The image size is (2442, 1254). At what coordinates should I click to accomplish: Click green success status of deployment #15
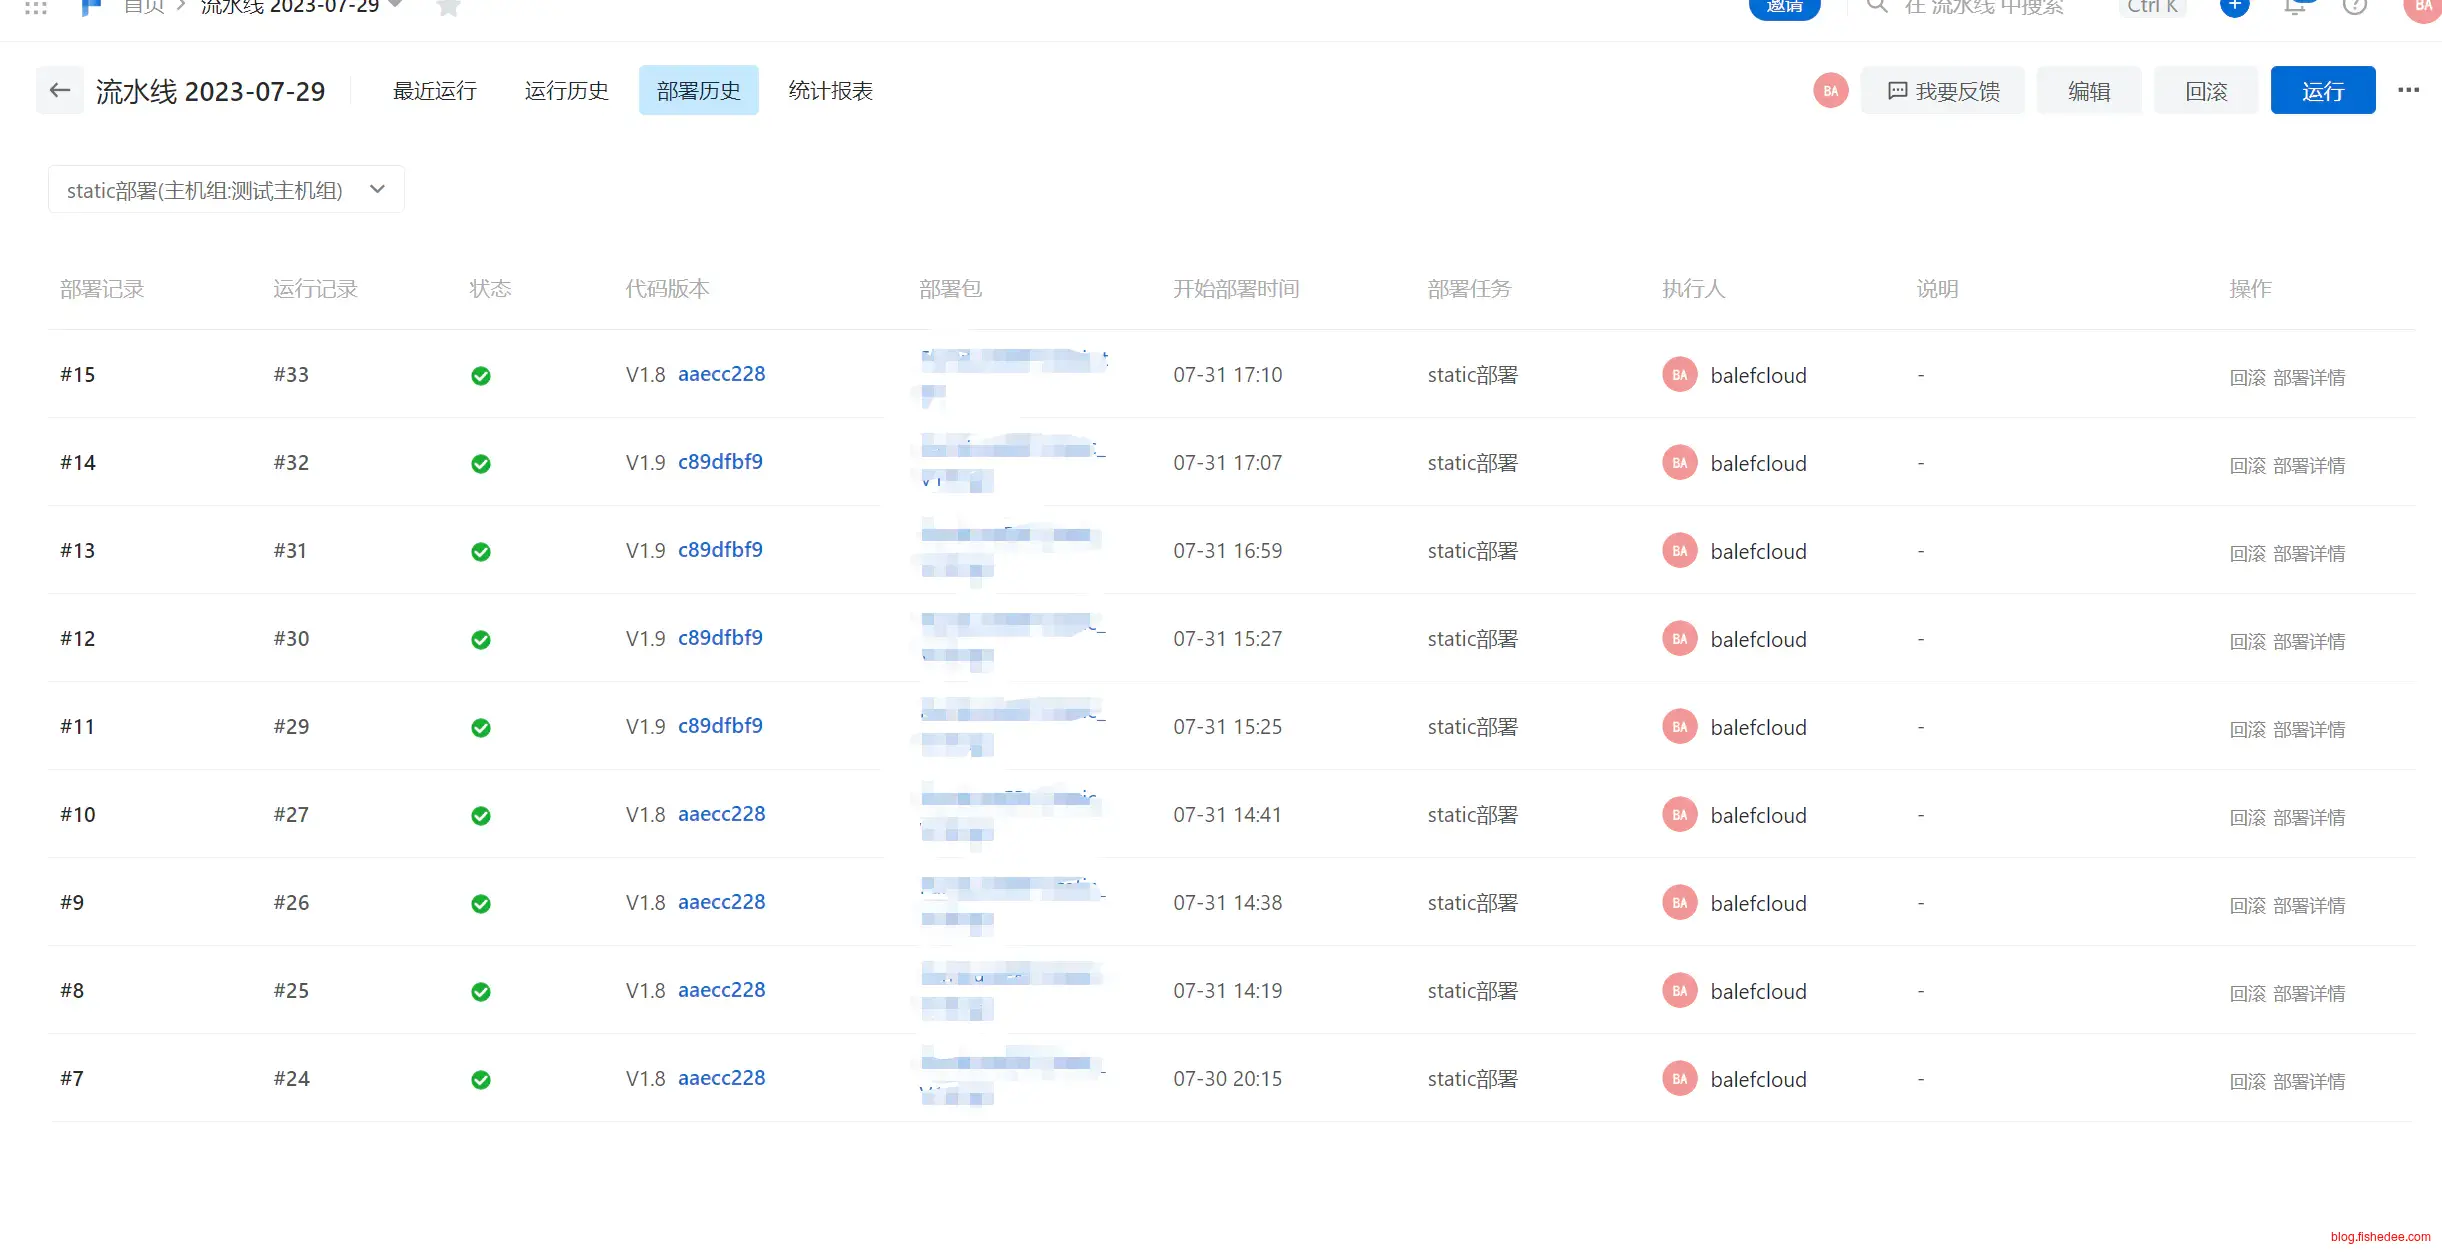(481, 376)
